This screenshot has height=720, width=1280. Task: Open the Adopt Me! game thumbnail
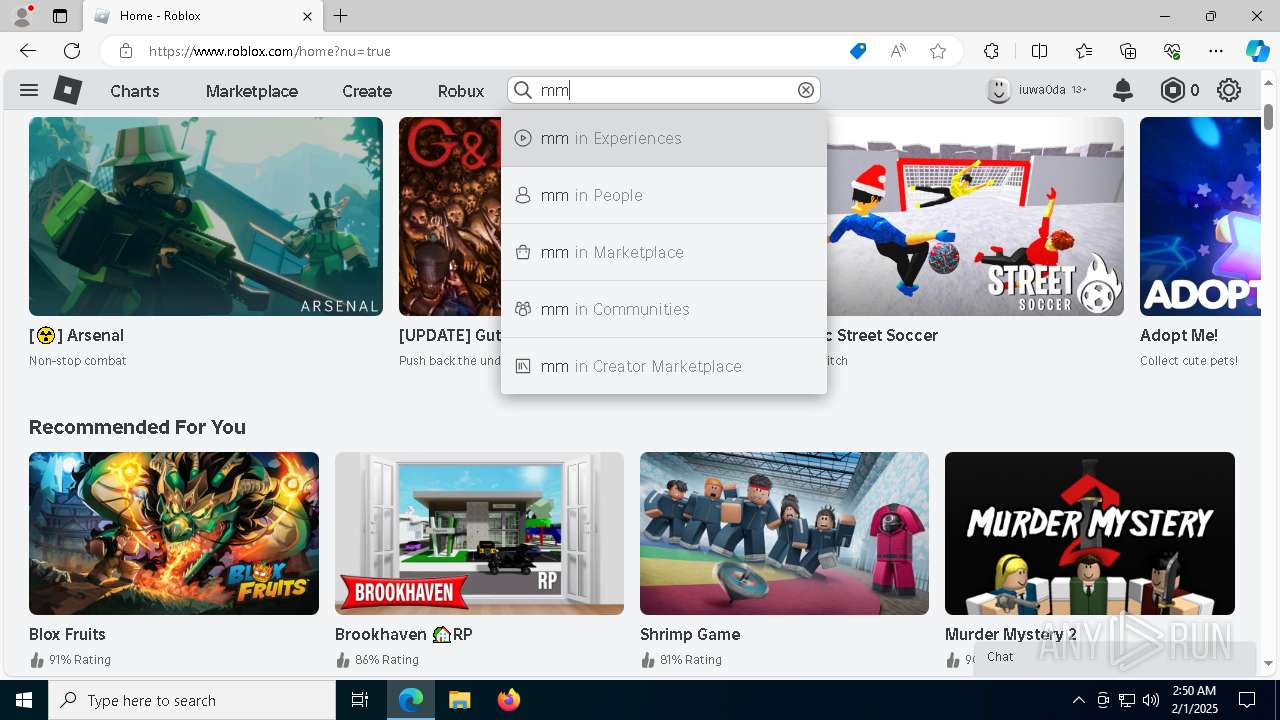1200,216
